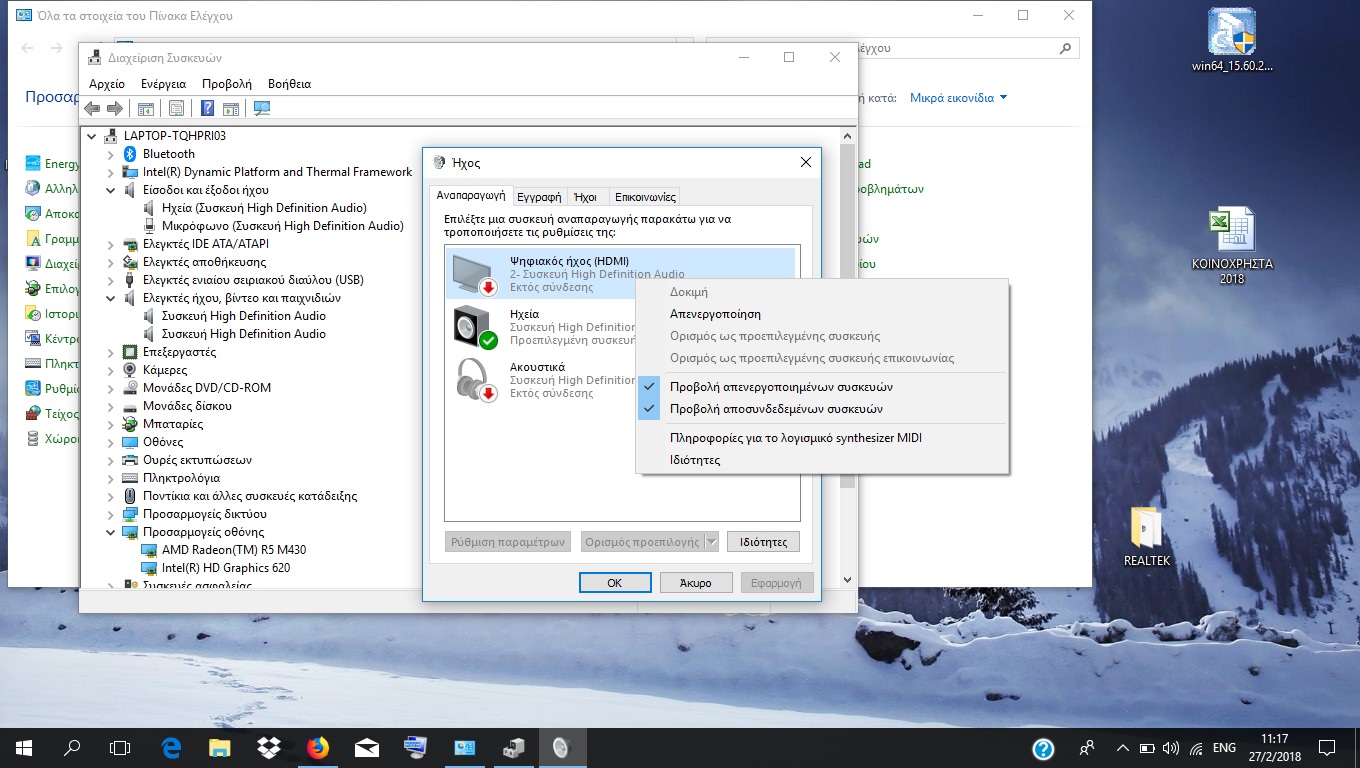This screenshot has width=1360, height=768.
Task: Click the OK button in Sound dialog
Action: [615, 582]
